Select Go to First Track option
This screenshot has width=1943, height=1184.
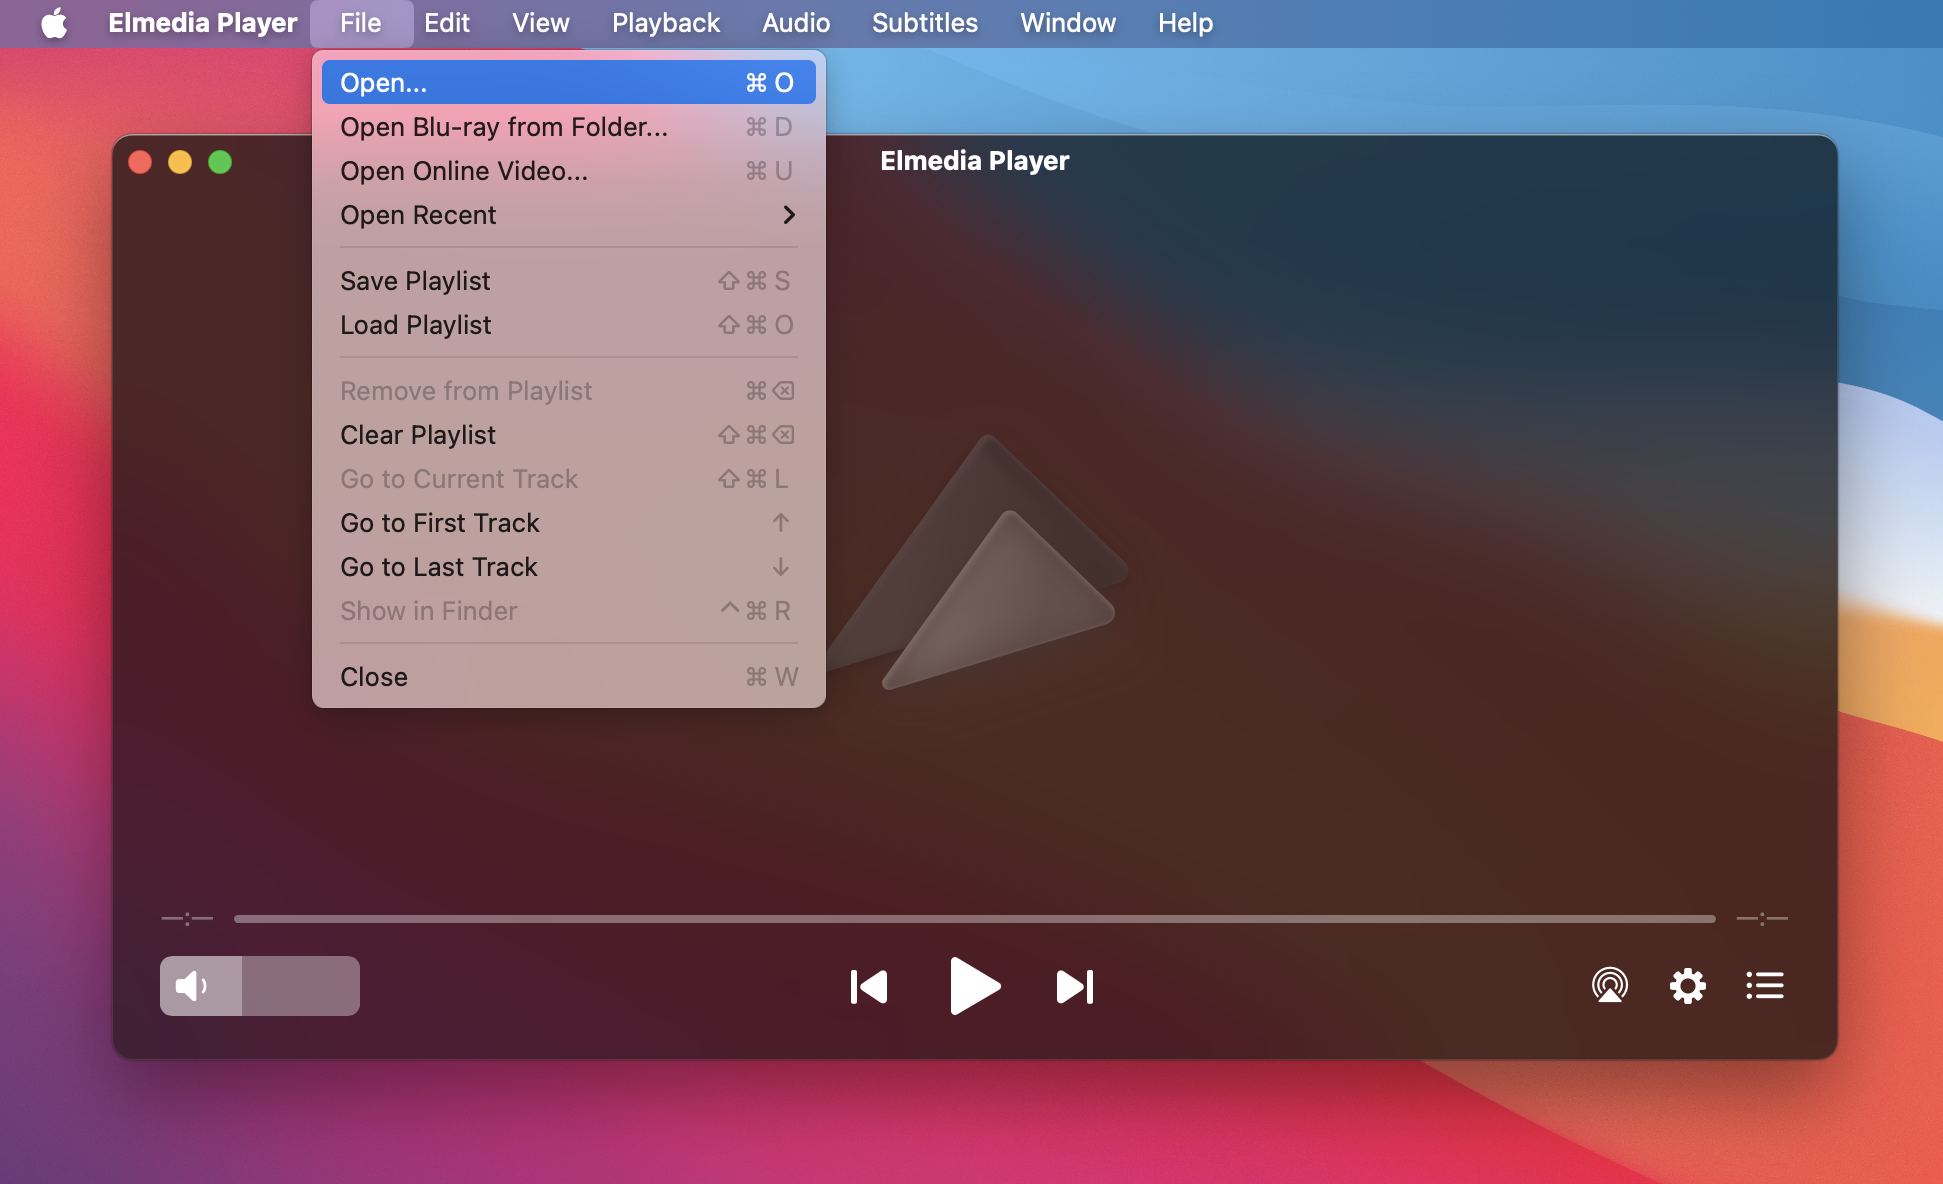[439, 523]
